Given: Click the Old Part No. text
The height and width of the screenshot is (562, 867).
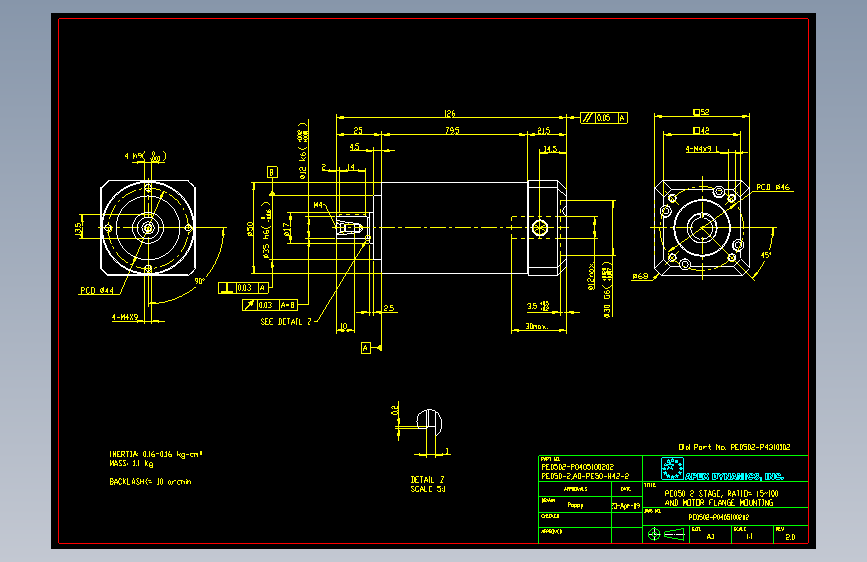Looking at the screenshot, I should [x=734, y=447].
